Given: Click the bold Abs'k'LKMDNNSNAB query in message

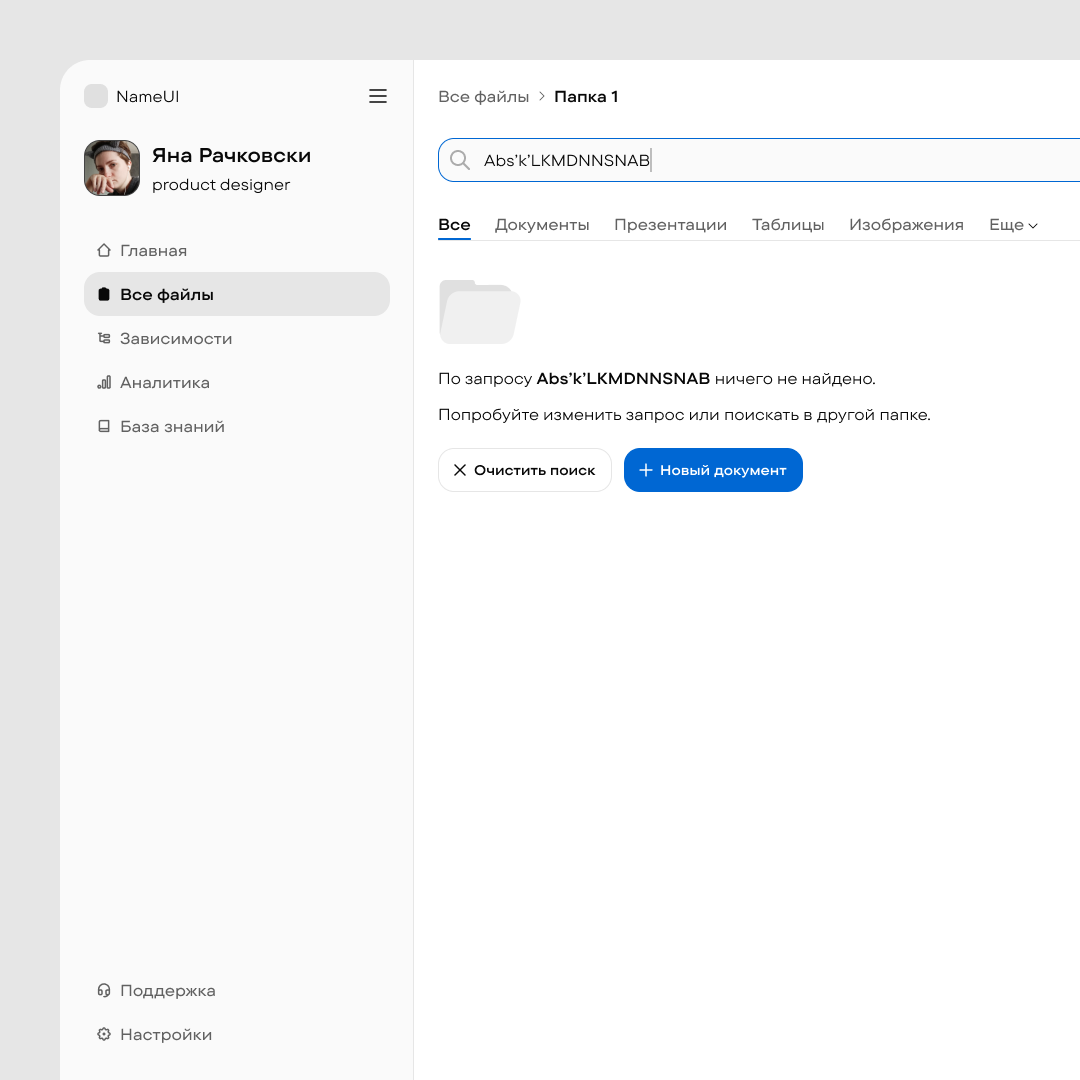Looking at the screenshot, I should point(623,379).
